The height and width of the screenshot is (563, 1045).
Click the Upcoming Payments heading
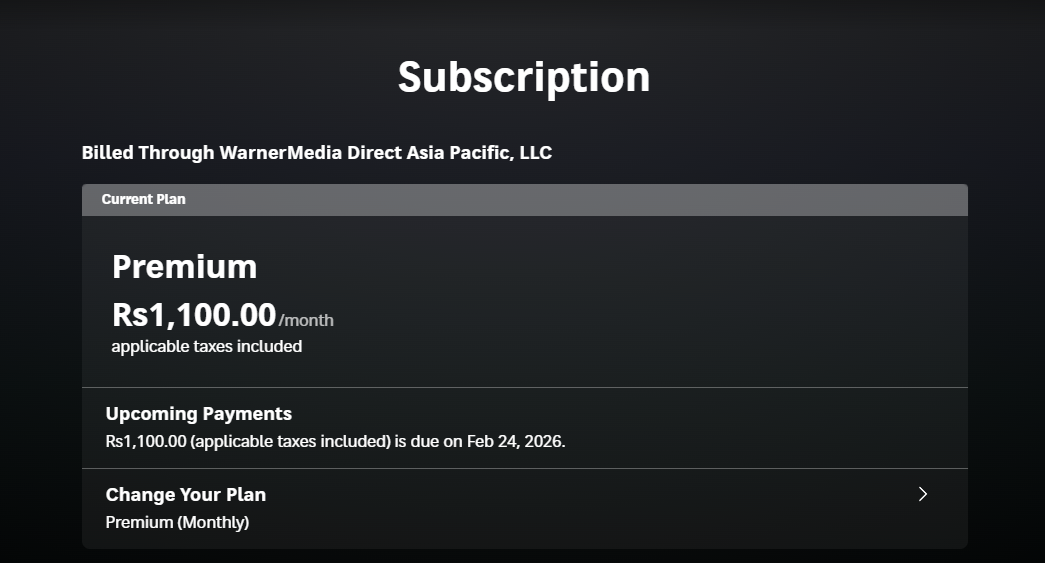pos(198,414)
